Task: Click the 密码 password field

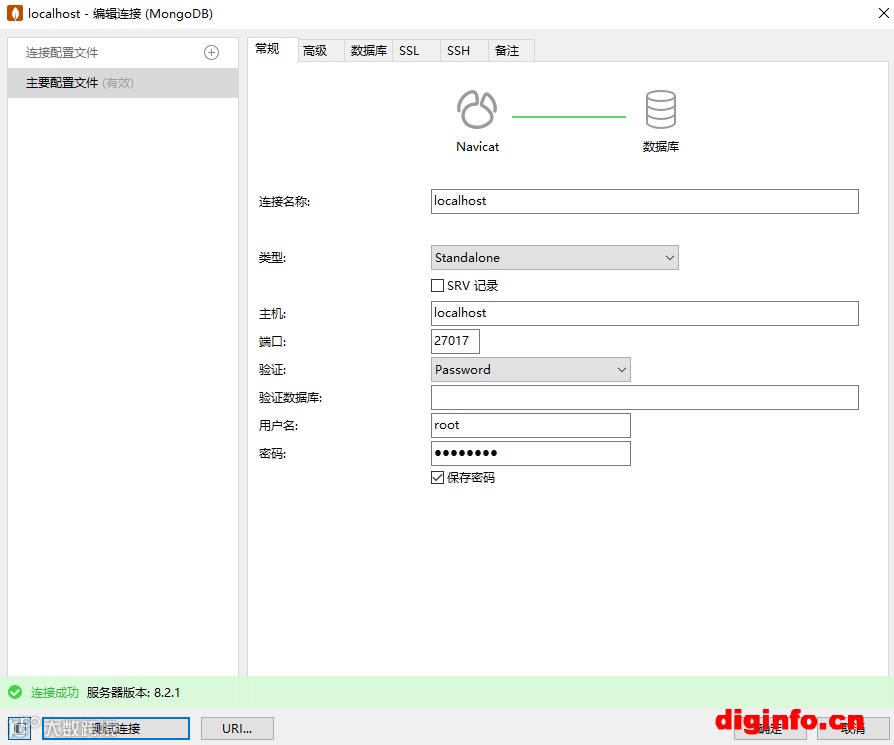Action: 531,453
